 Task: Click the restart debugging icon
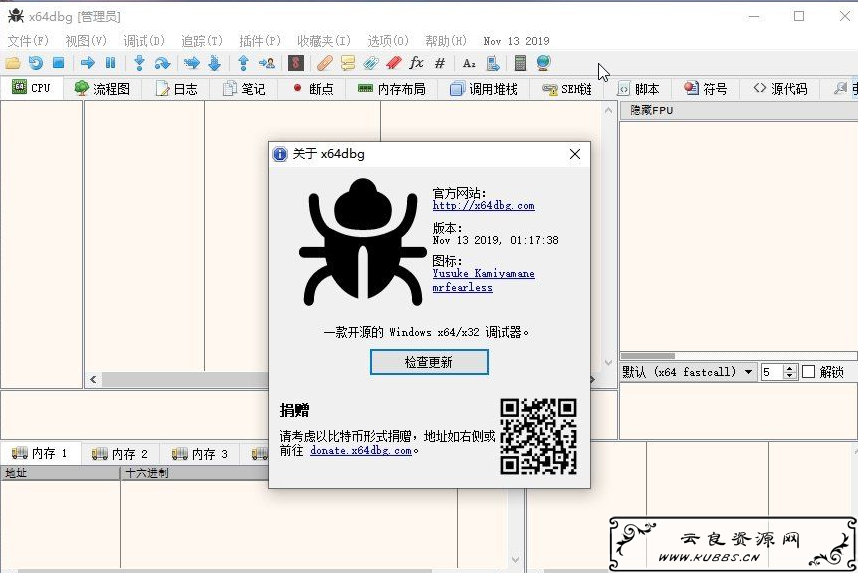36,63
